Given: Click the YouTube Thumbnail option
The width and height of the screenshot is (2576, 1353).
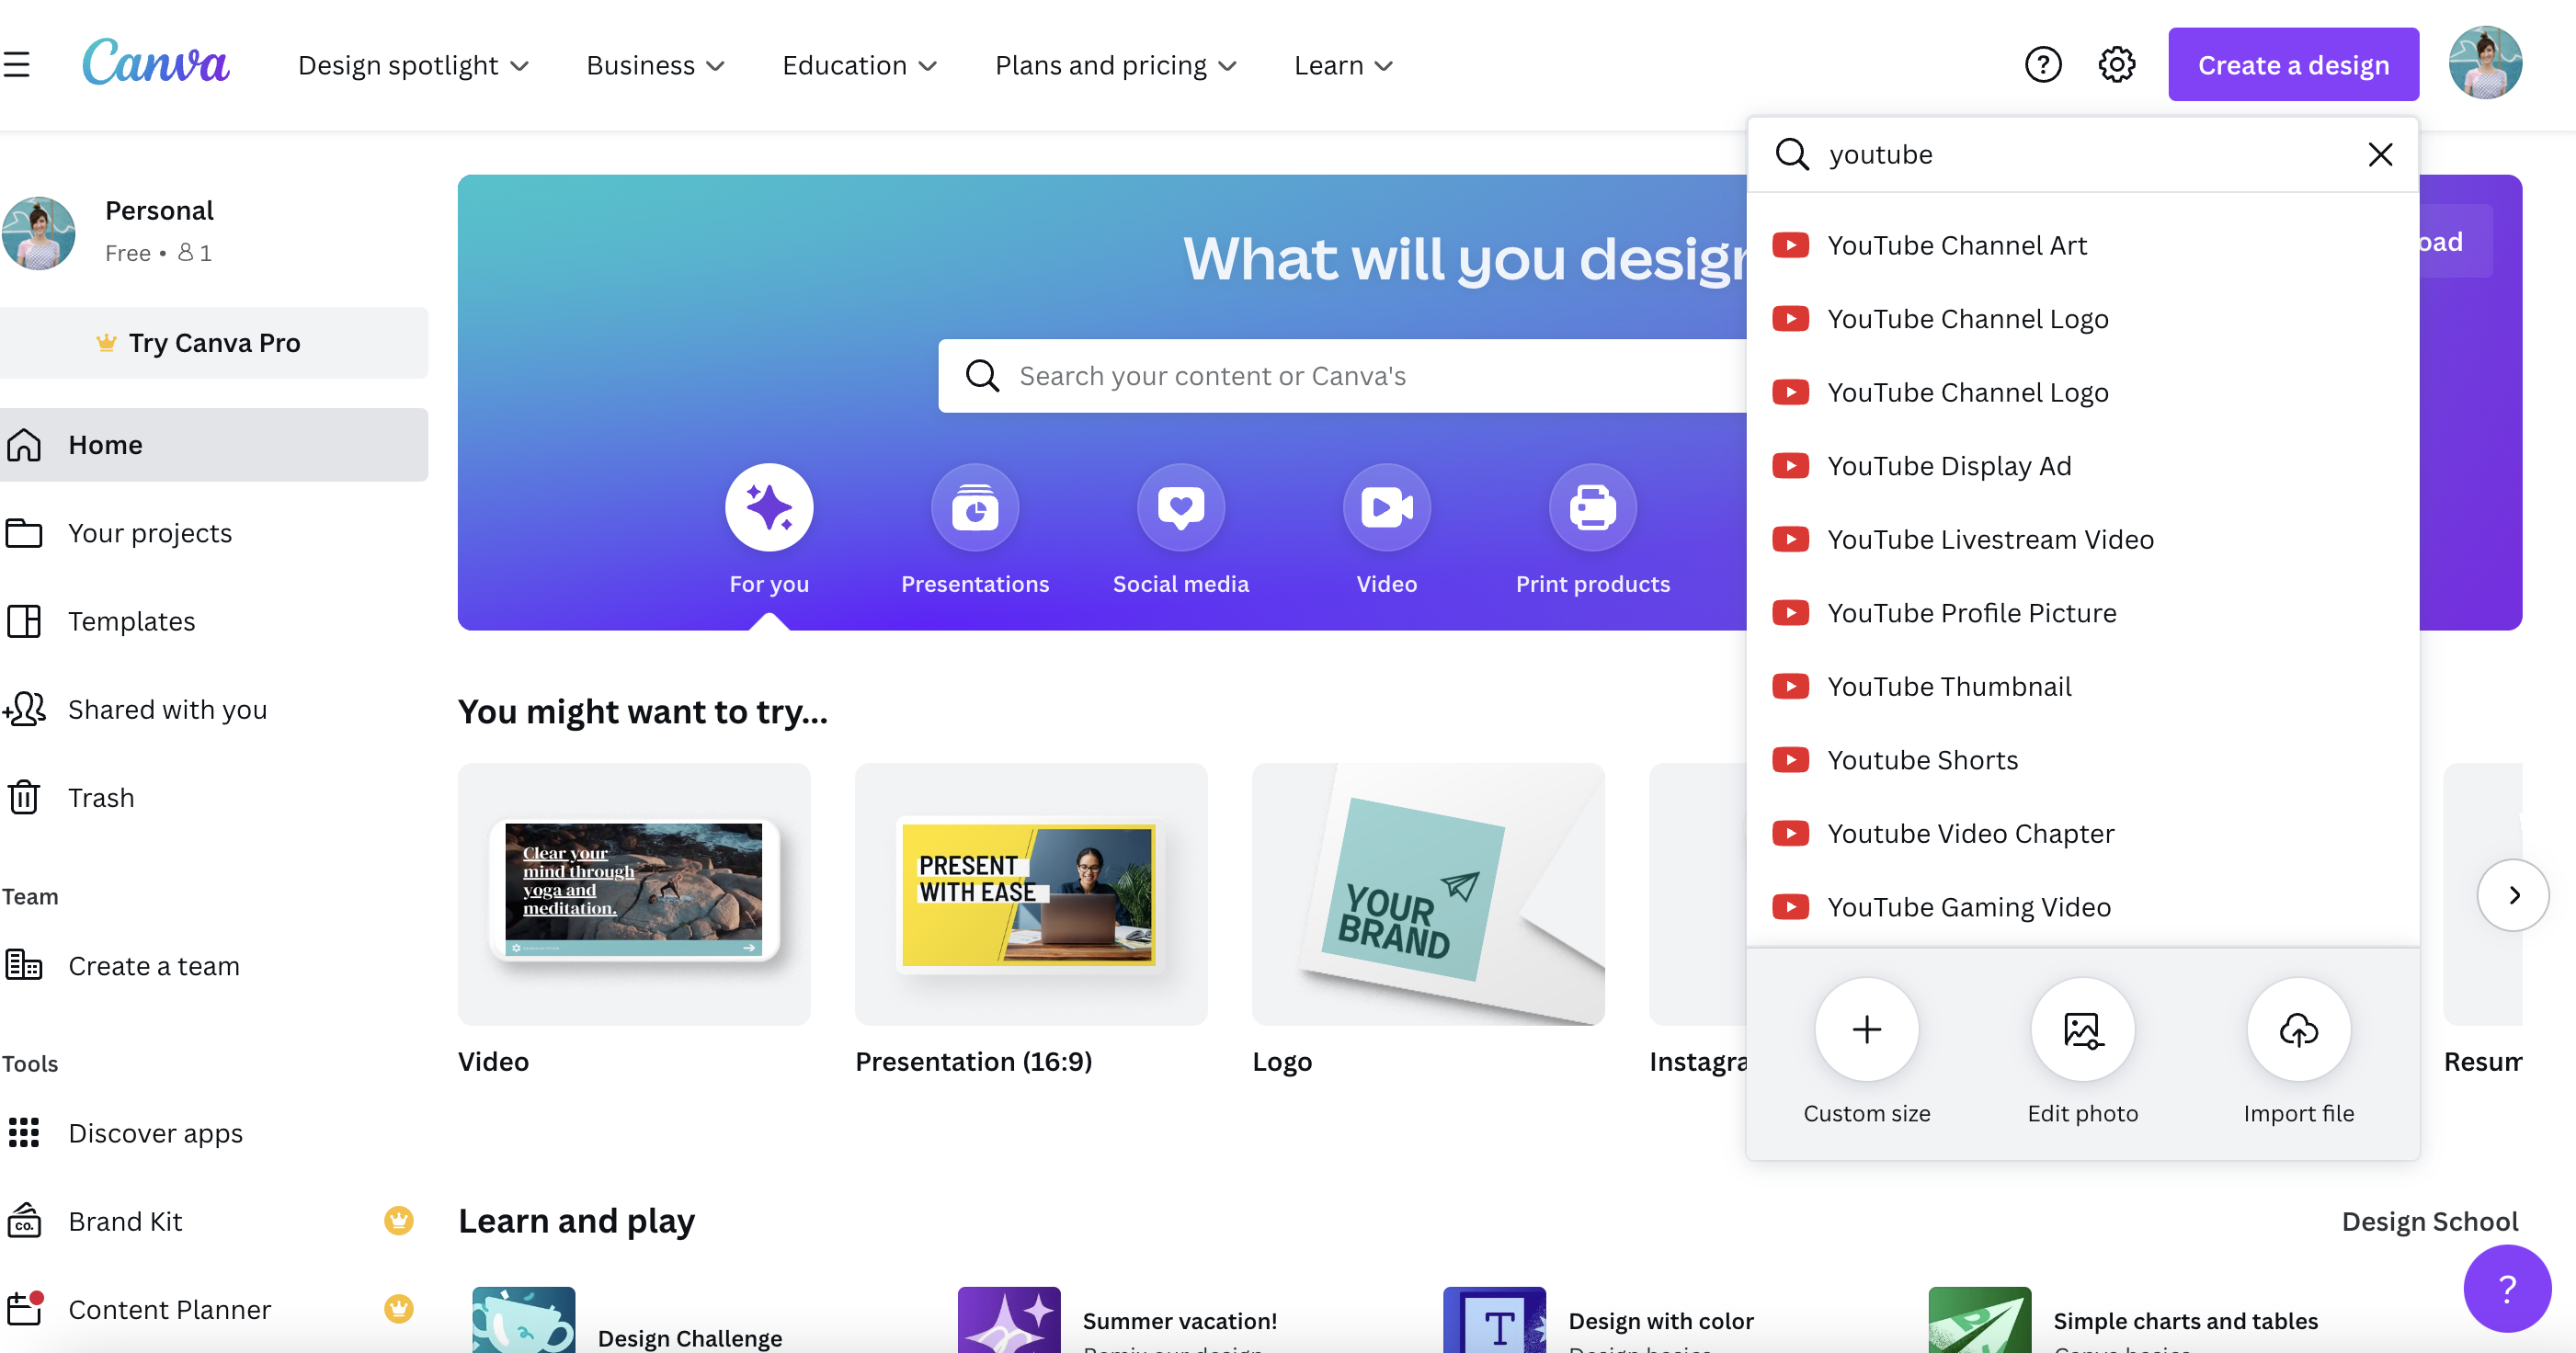Looking at the screenshot, I should pos(1949,687).
